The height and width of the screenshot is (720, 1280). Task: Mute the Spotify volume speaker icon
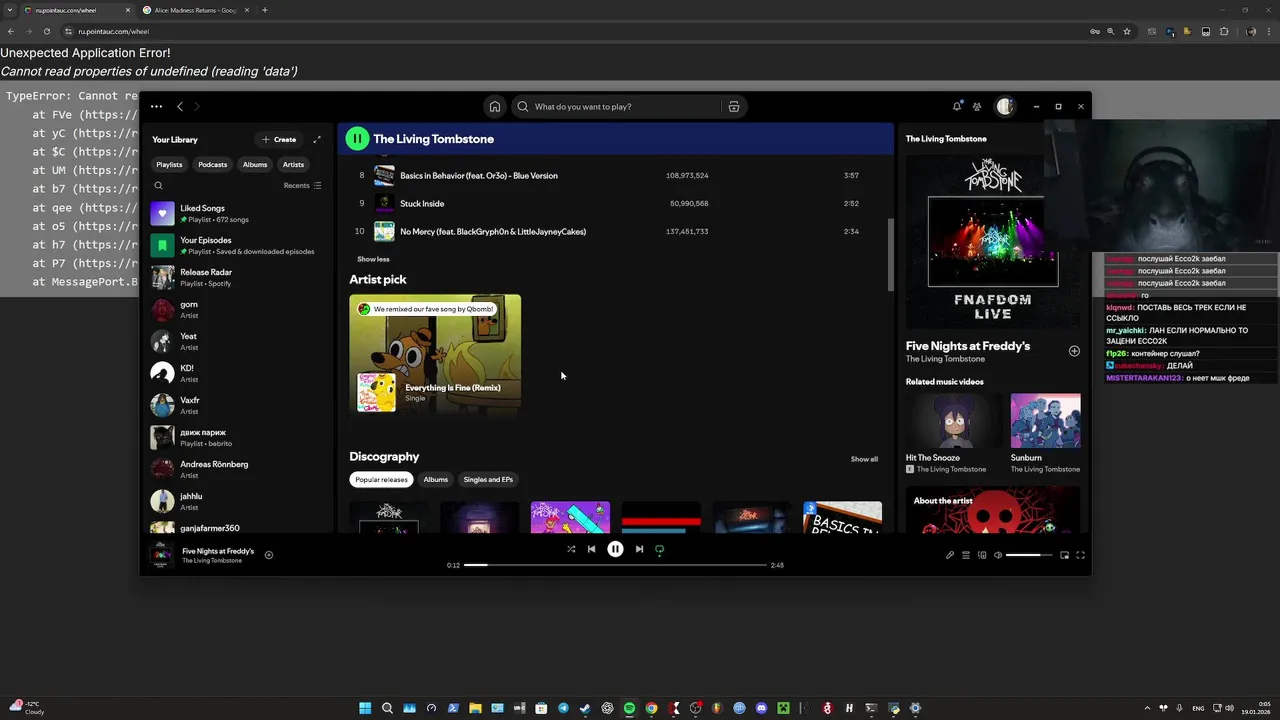[998, 555]
